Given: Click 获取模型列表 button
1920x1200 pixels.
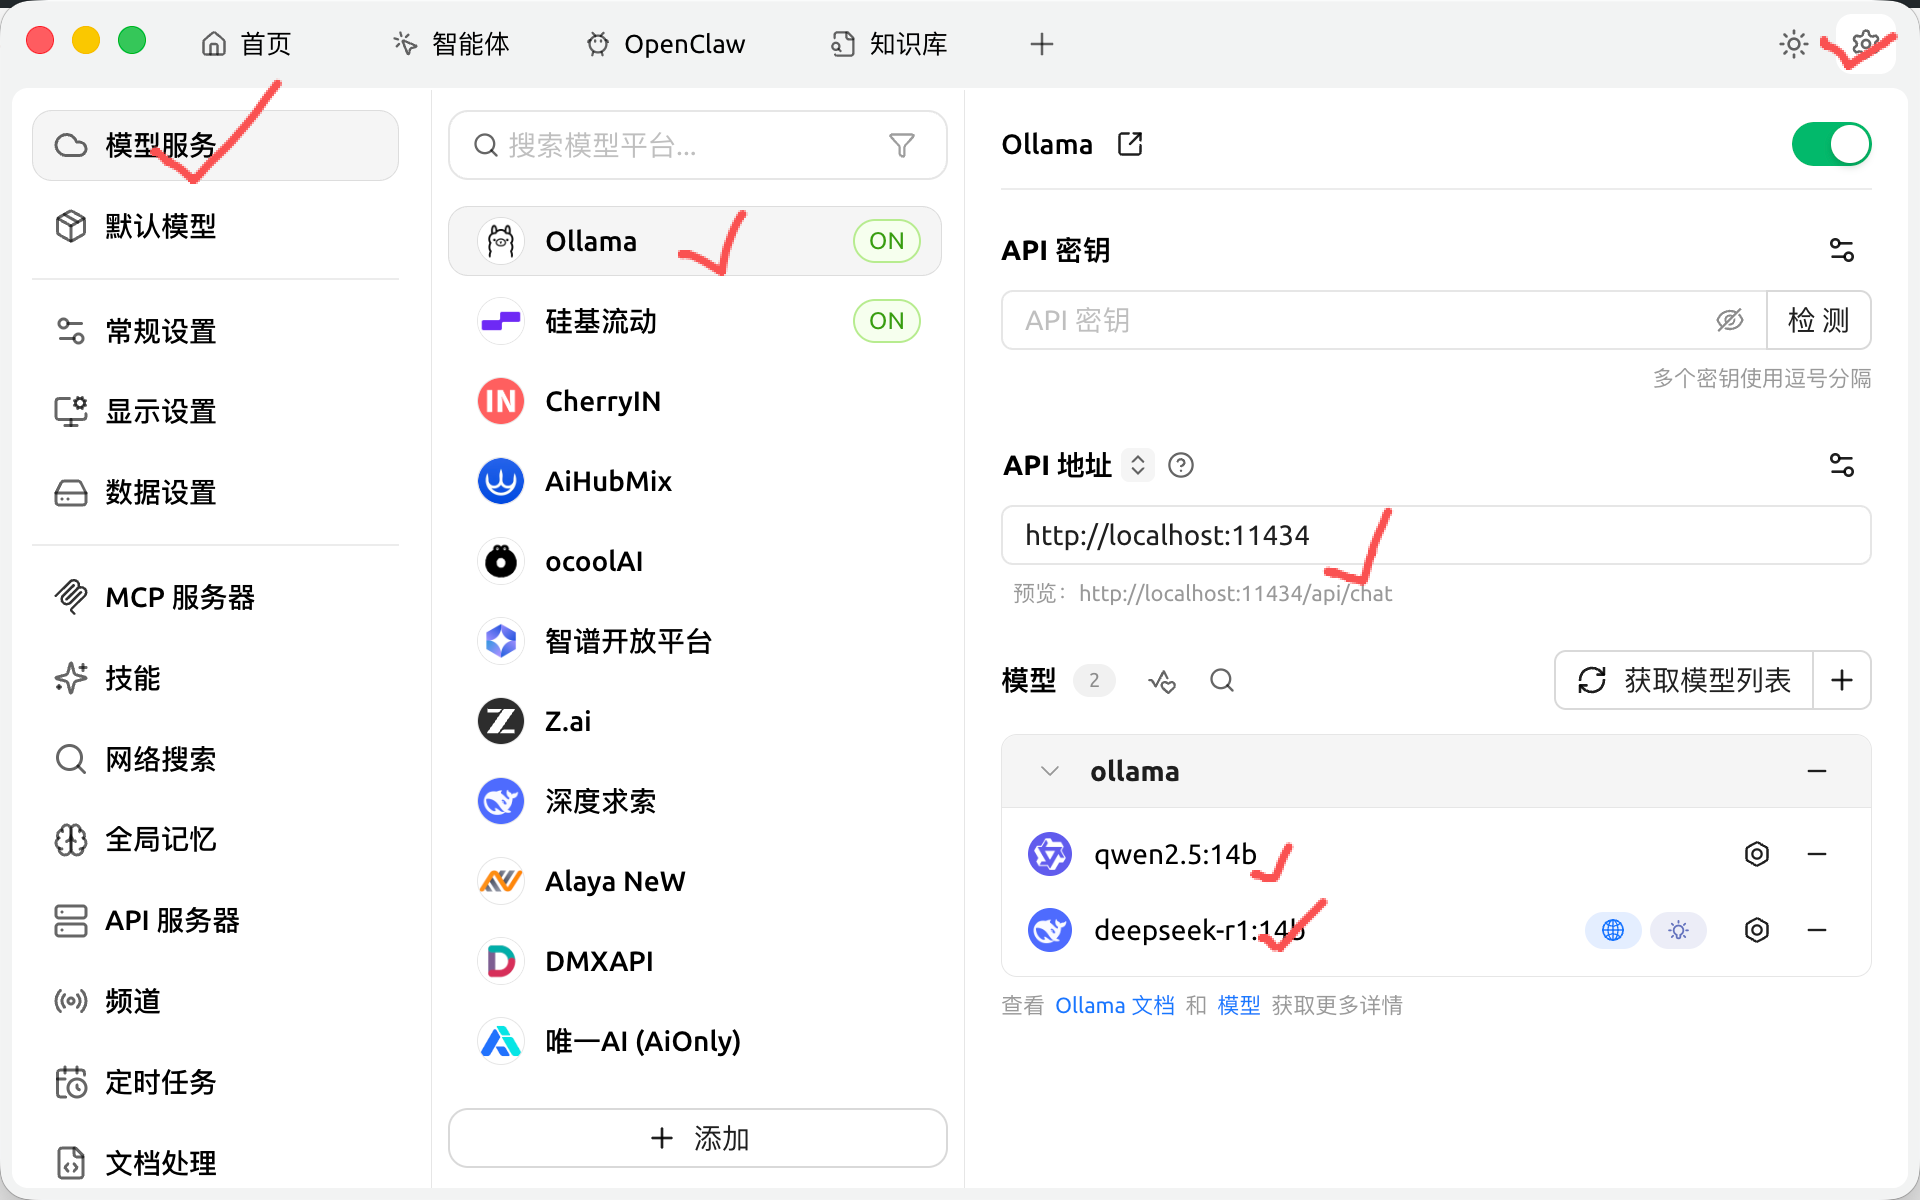Looking at the screenshot, I should 1685,680.
